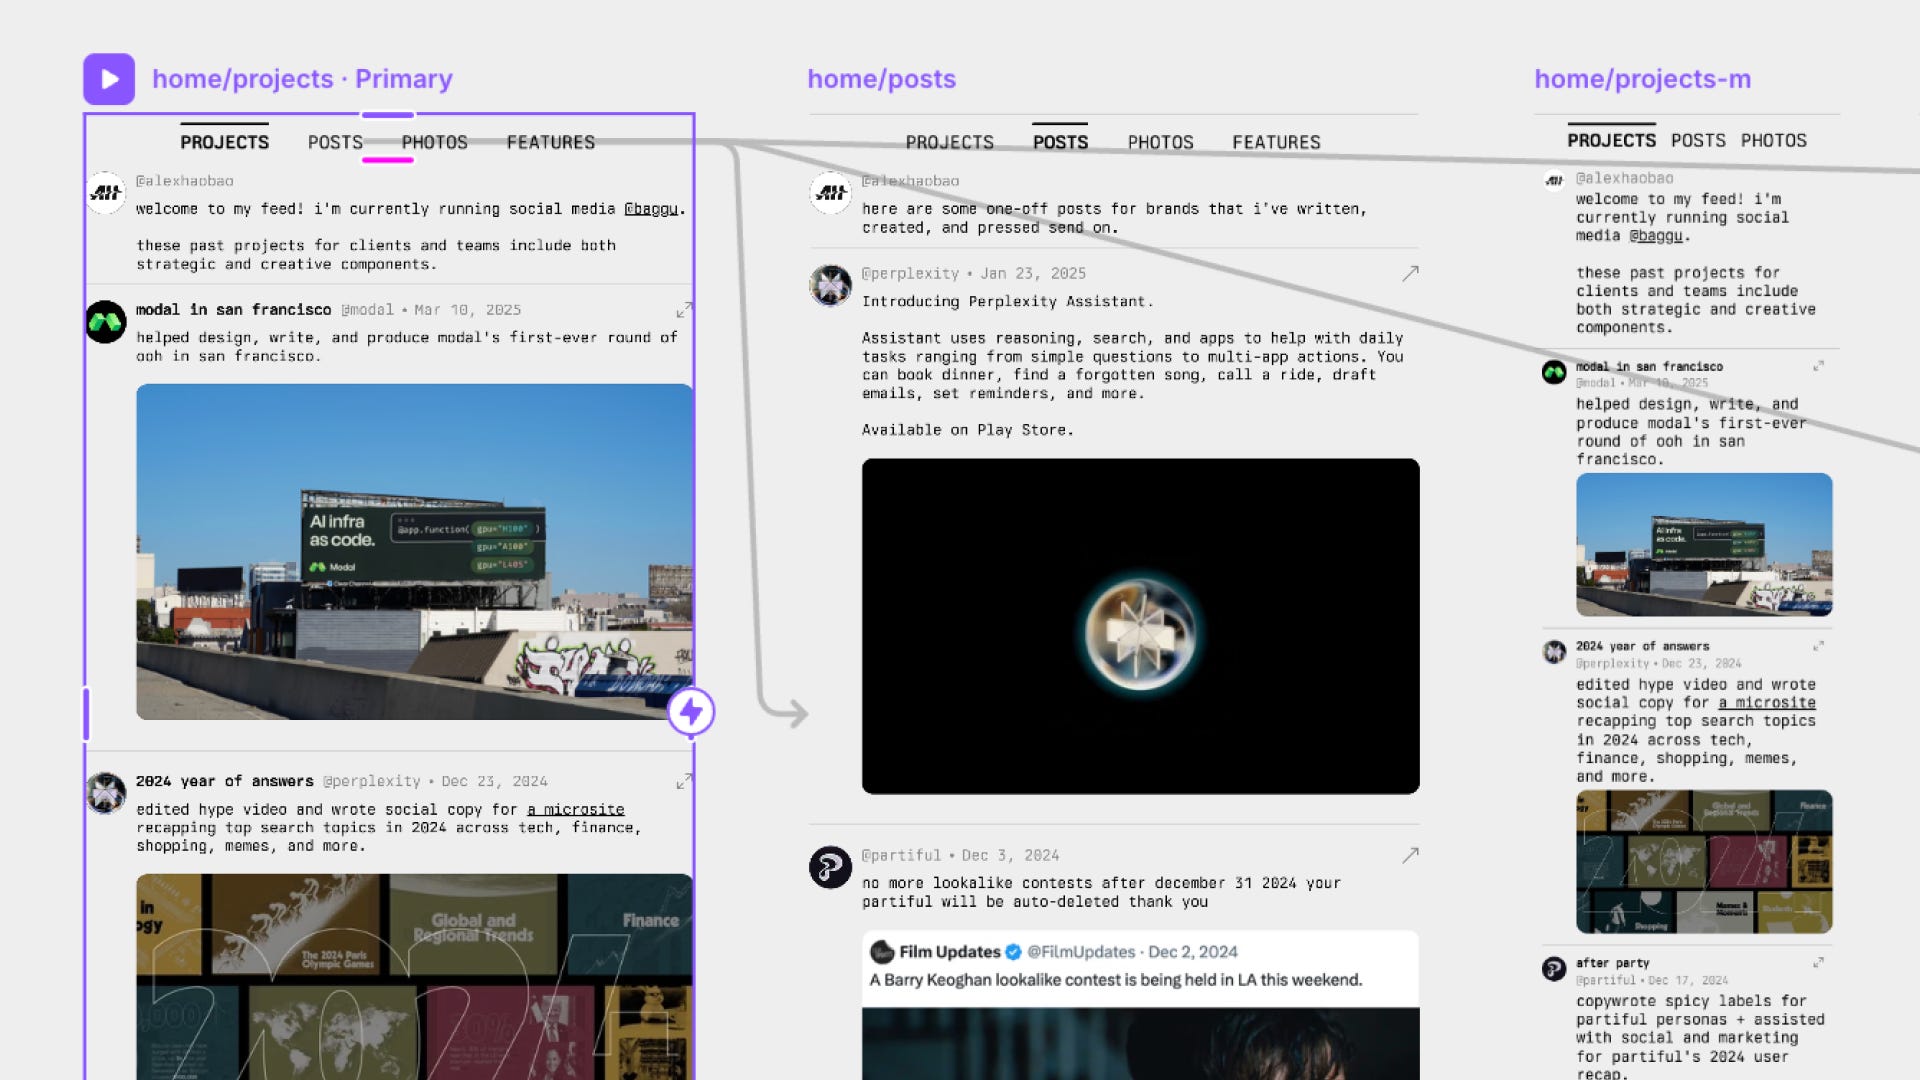Screen dimensions: 1920x1080
Task: Select PHOTOS tab in home/projects frame
Action: tap(435, 142)
